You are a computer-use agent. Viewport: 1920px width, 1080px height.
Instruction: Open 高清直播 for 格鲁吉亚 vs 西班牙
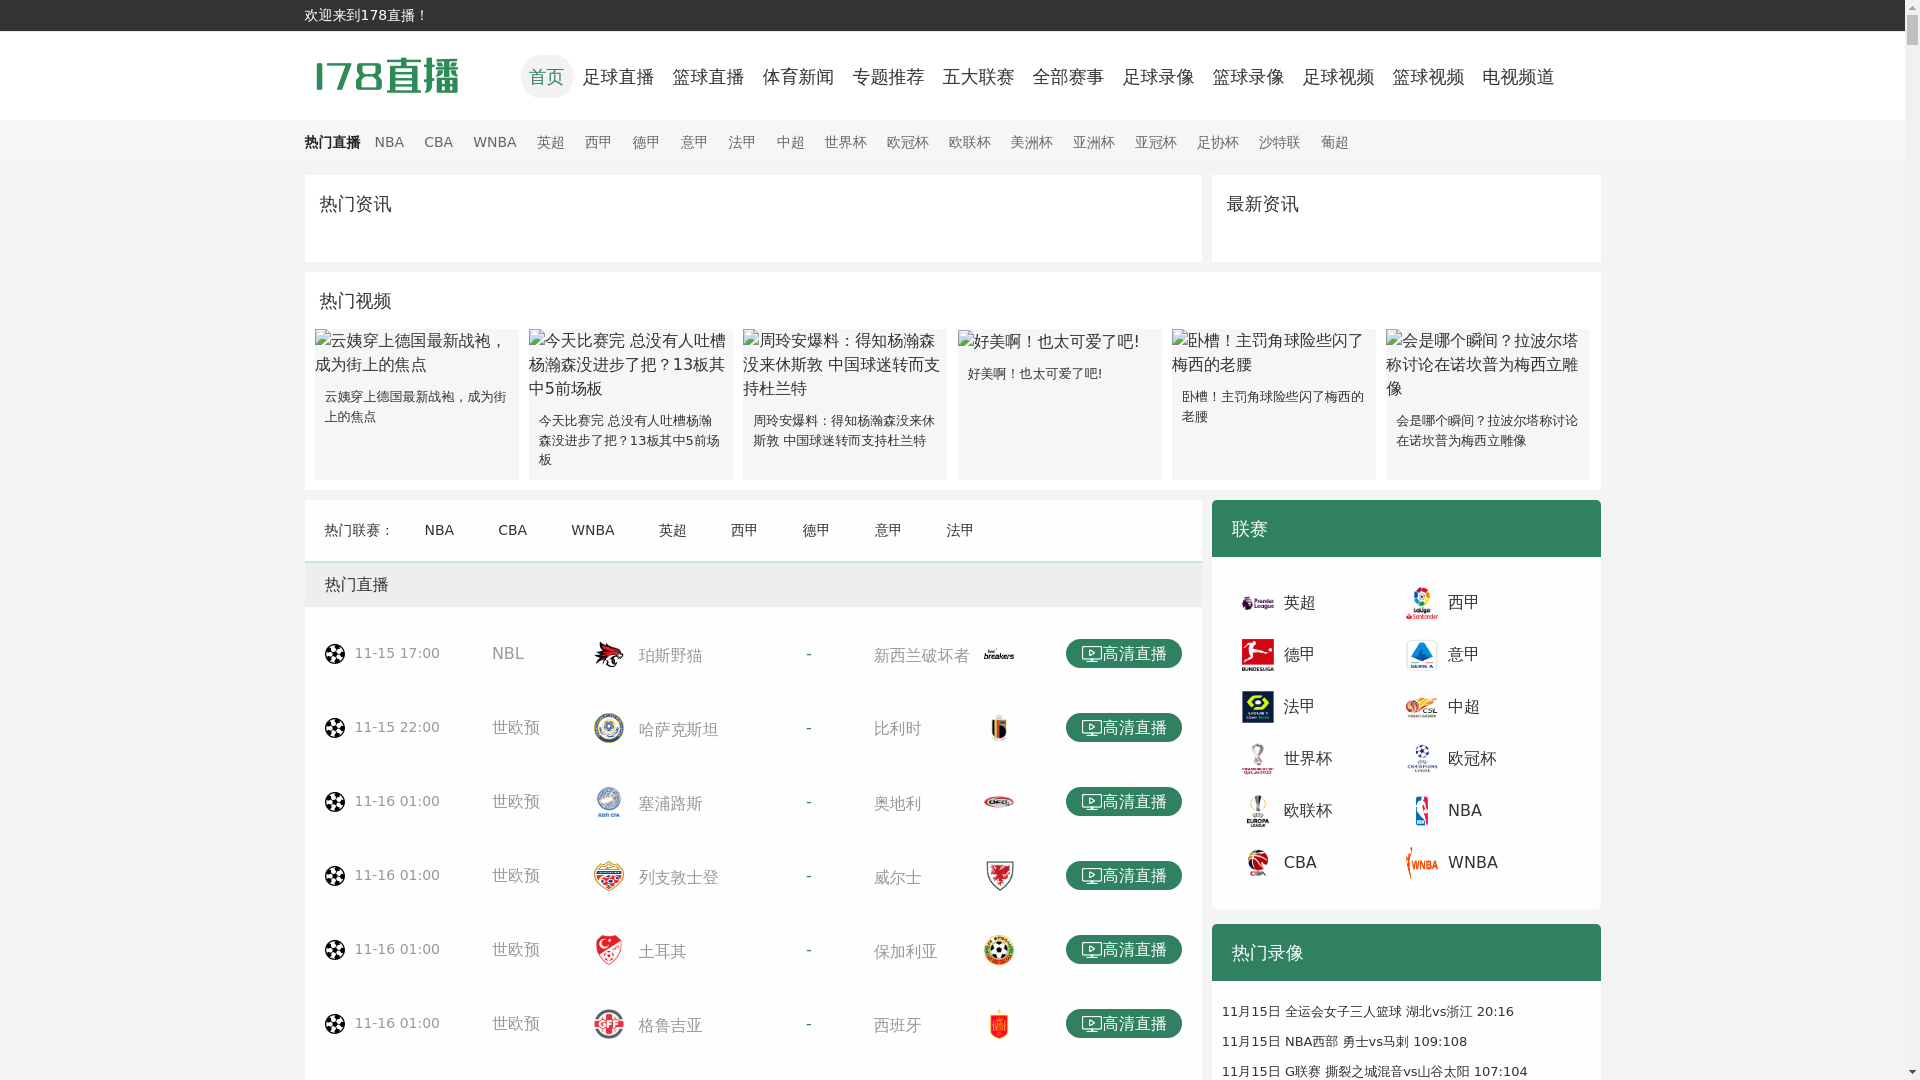pyautogui.click(x=1124, y=1024)
